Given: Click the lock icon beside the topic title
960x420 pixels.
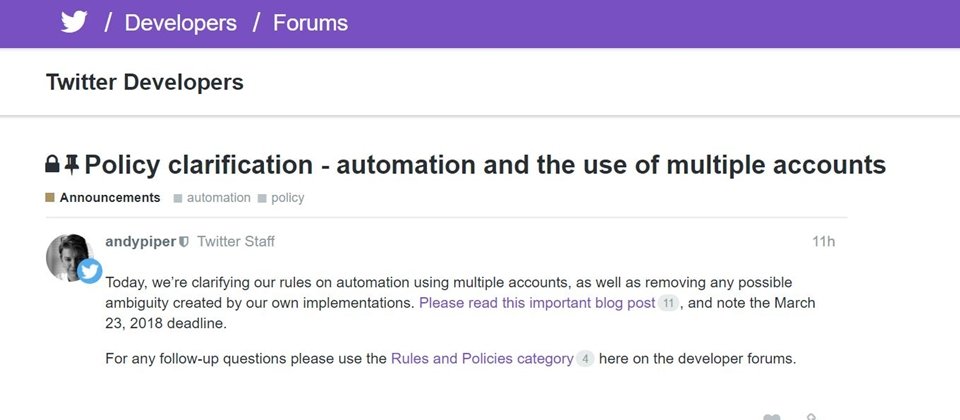Looking at the screenshot, I should [53, 163].
